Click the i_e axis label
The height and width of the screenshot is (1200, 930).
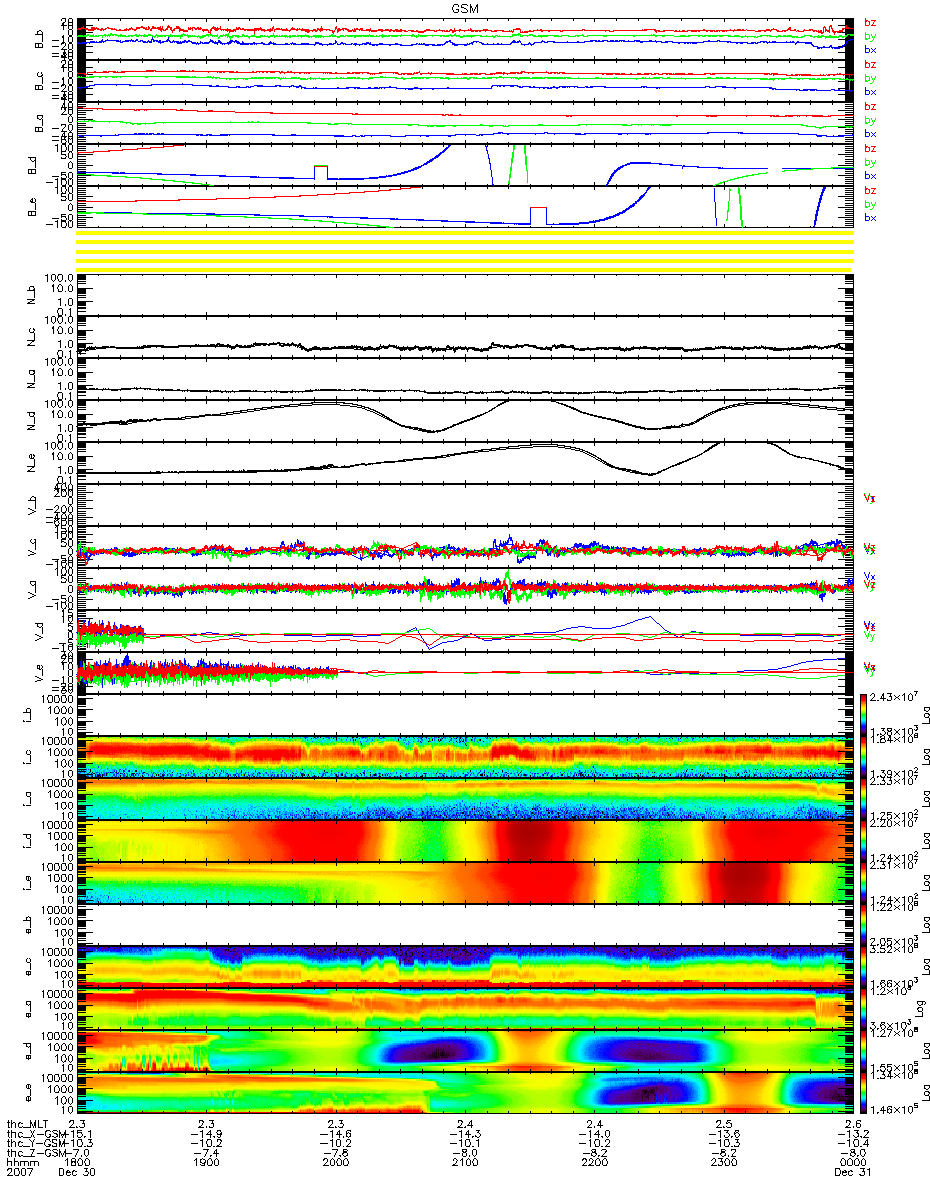[x=28, y=882]
